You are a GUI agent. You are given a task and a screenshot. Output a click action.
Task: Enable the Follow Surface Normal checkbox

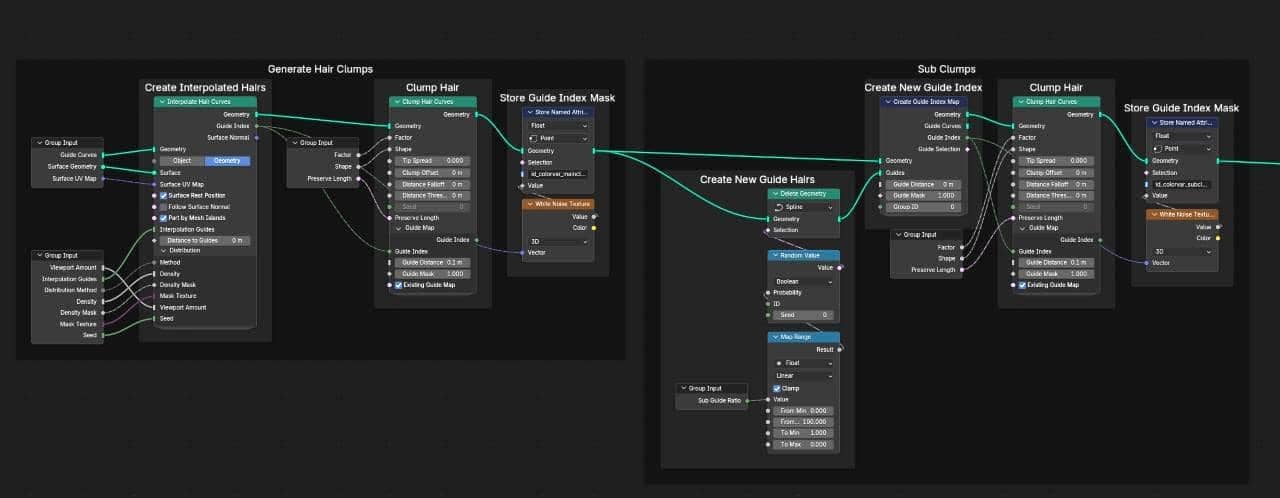coord(164,206)
